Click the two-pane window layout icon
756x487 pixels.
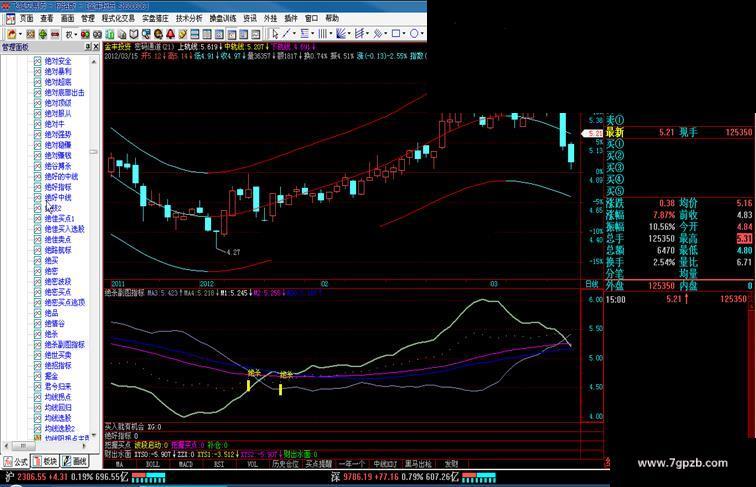coord(195,34)
